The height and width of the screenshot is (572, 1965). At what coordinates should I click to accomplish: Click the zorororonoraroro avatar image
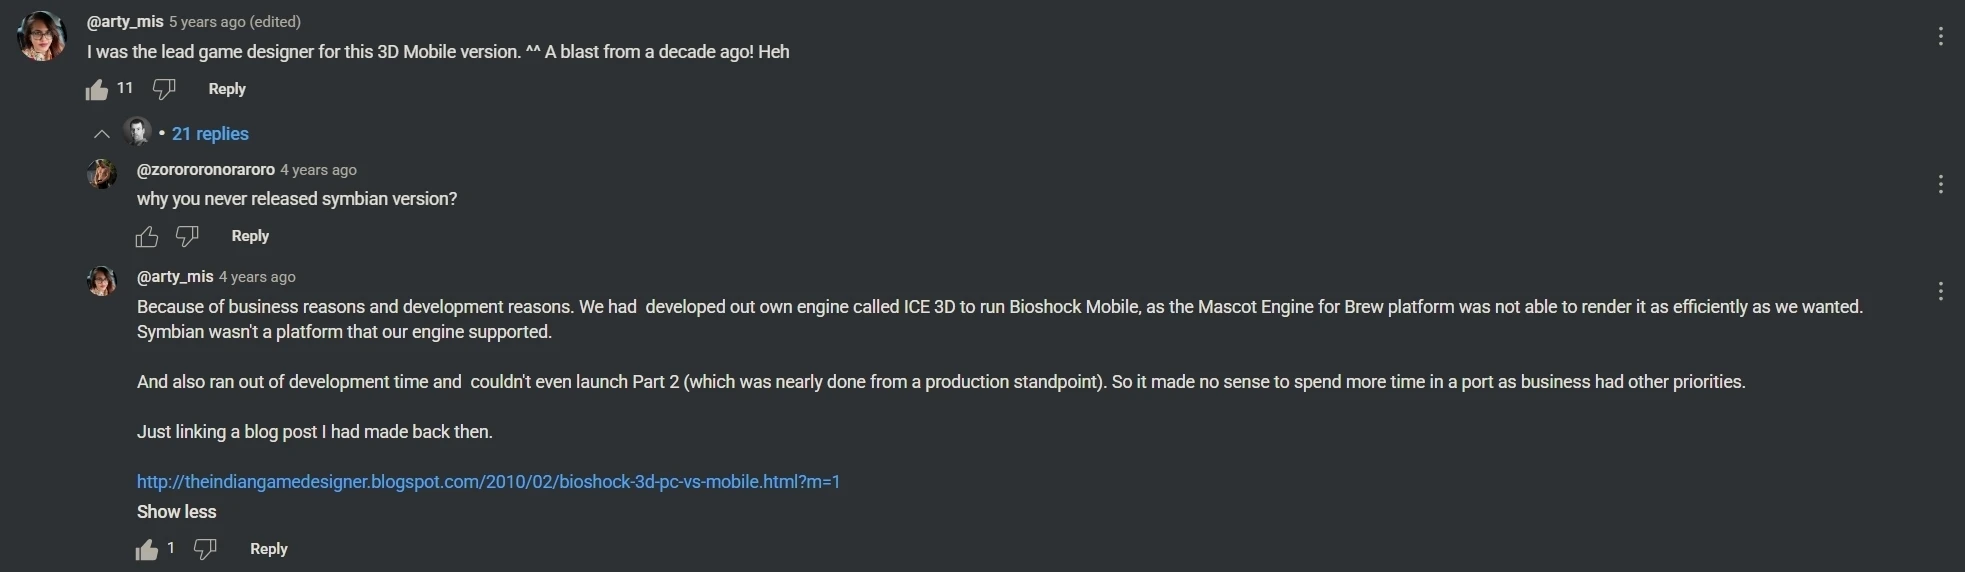[102, 174]
